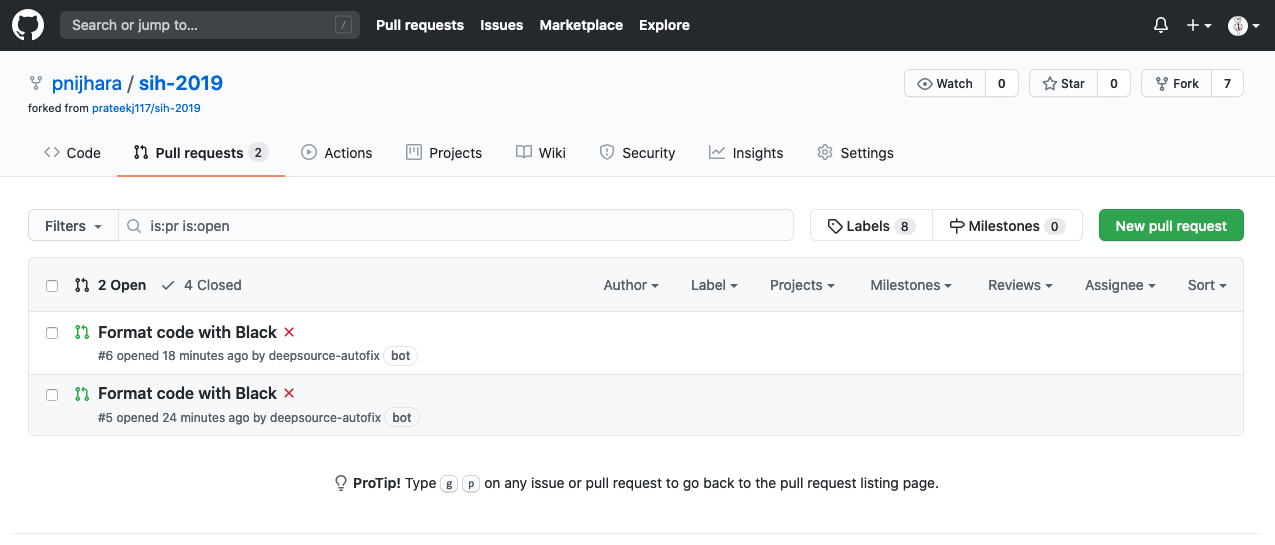
Task: Toggle the select-all pull requests checkbox
Action: [x=52, y=286]
